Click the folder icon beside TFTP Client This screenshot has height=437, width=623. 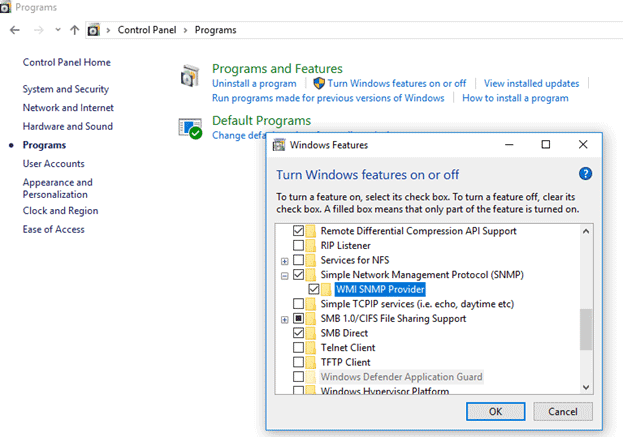(x=311, y=362)
